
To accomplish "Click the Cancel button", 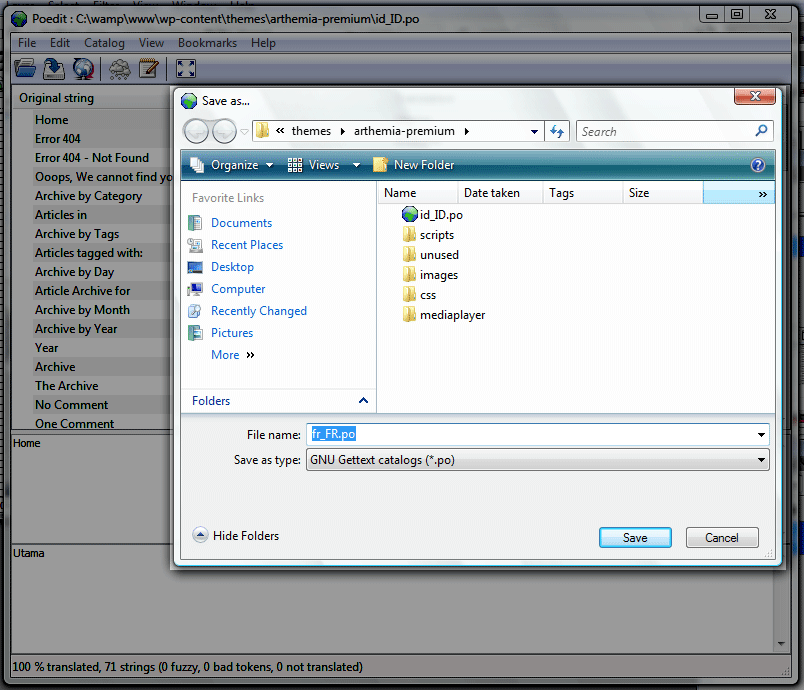I will (721, 537).
